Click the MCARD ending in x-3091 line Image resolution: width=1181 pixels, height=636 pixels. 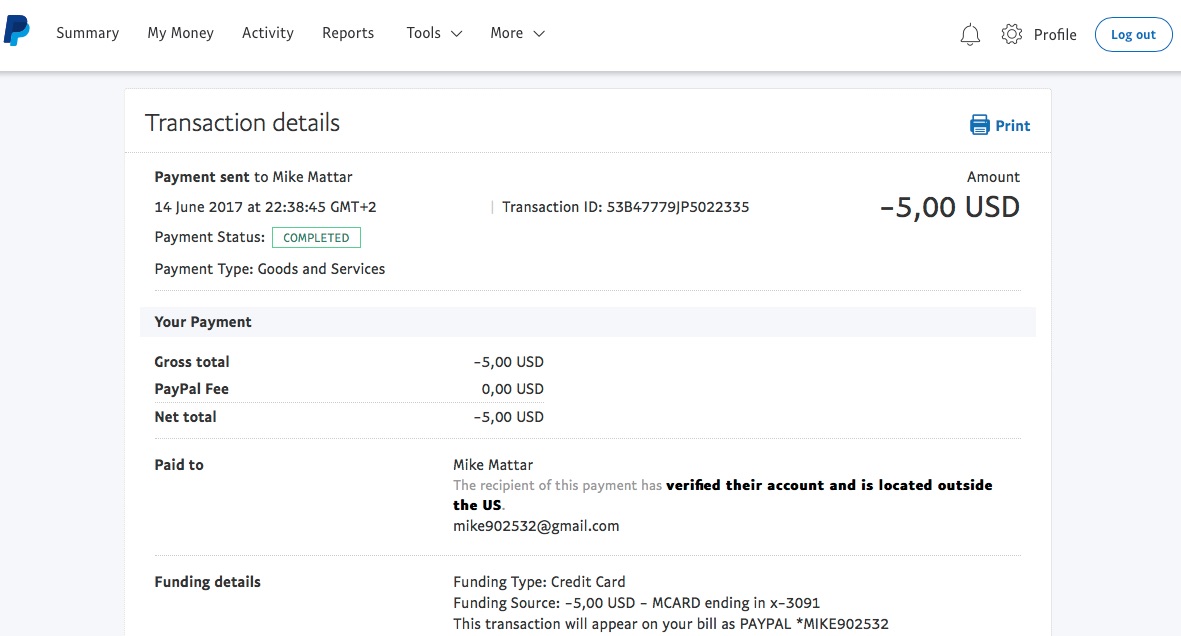click(636, 603)
